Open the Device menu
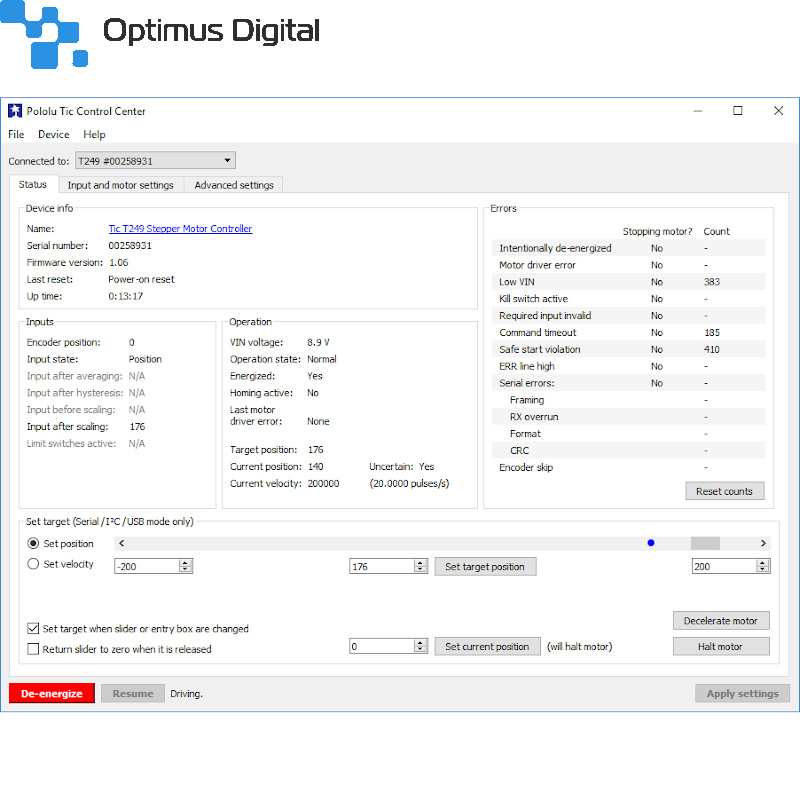This screenshot has width=800, height=800. (x=54, y=134)
